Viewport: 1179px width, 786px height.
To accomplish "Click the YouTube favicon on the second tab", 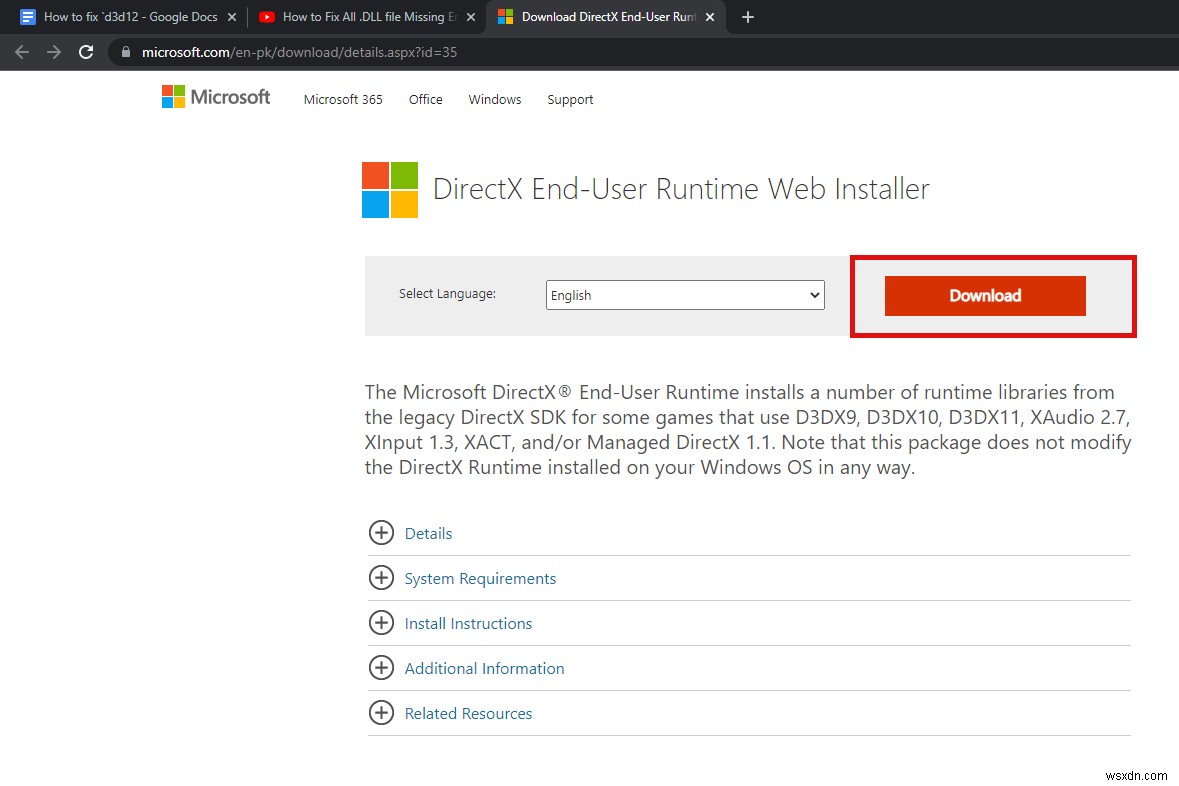I will click(267, 17).
